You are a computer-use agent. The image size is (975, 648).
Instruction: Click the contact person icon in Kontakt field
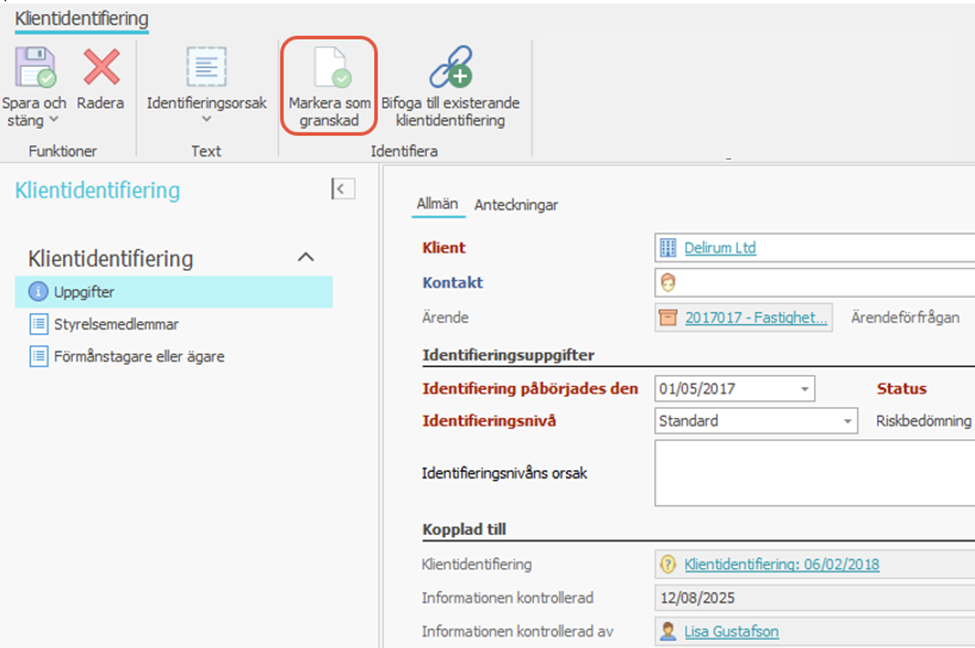(x=668, y=283)
